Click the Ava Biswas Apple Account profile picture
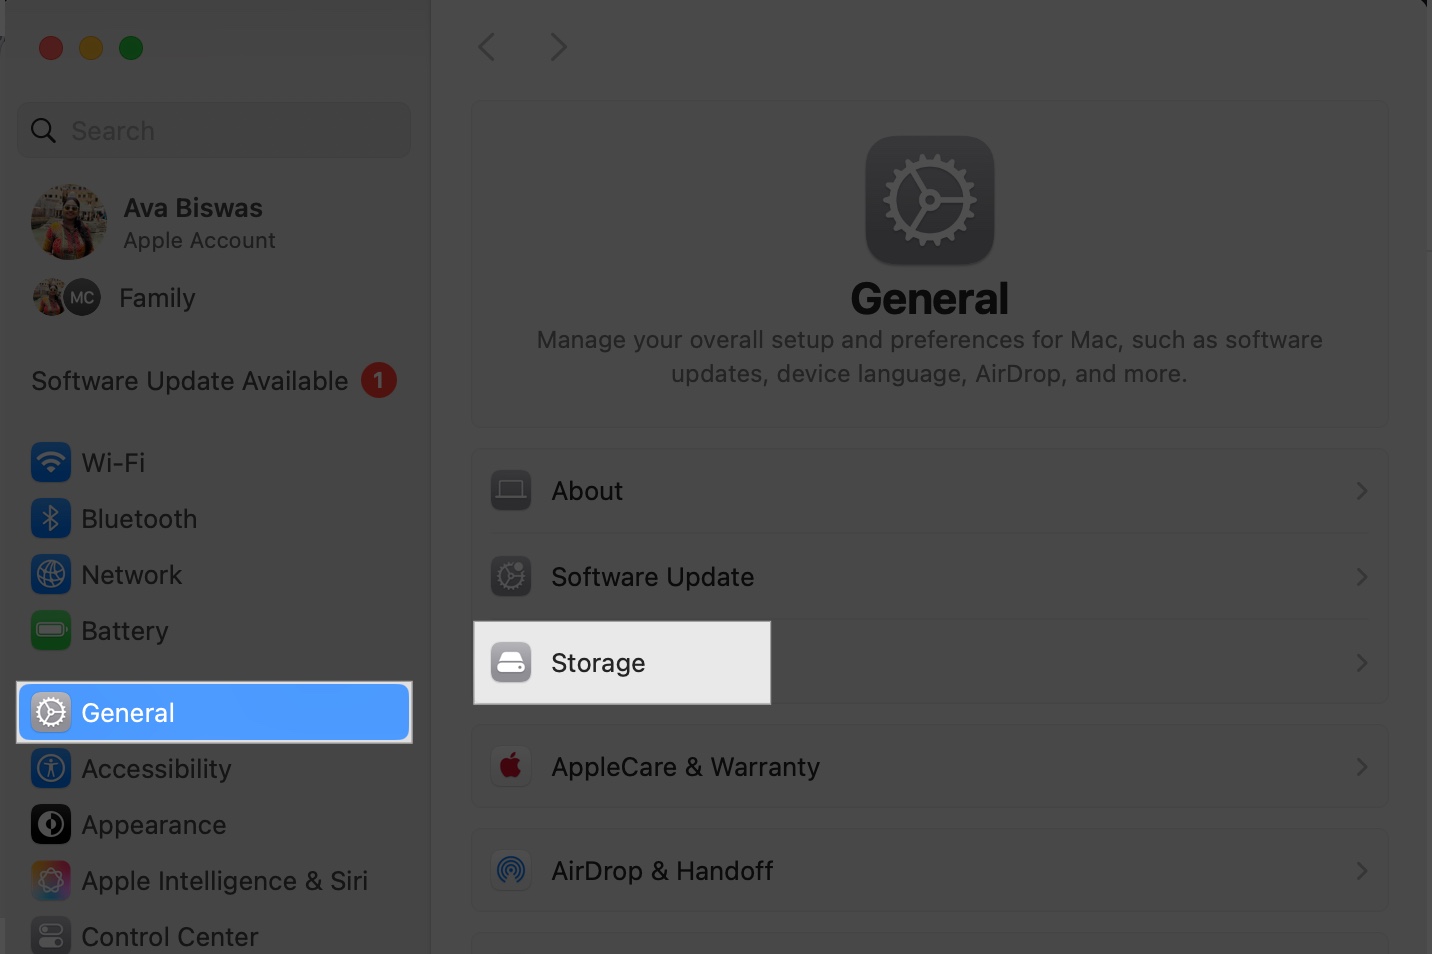 (68, 222)
